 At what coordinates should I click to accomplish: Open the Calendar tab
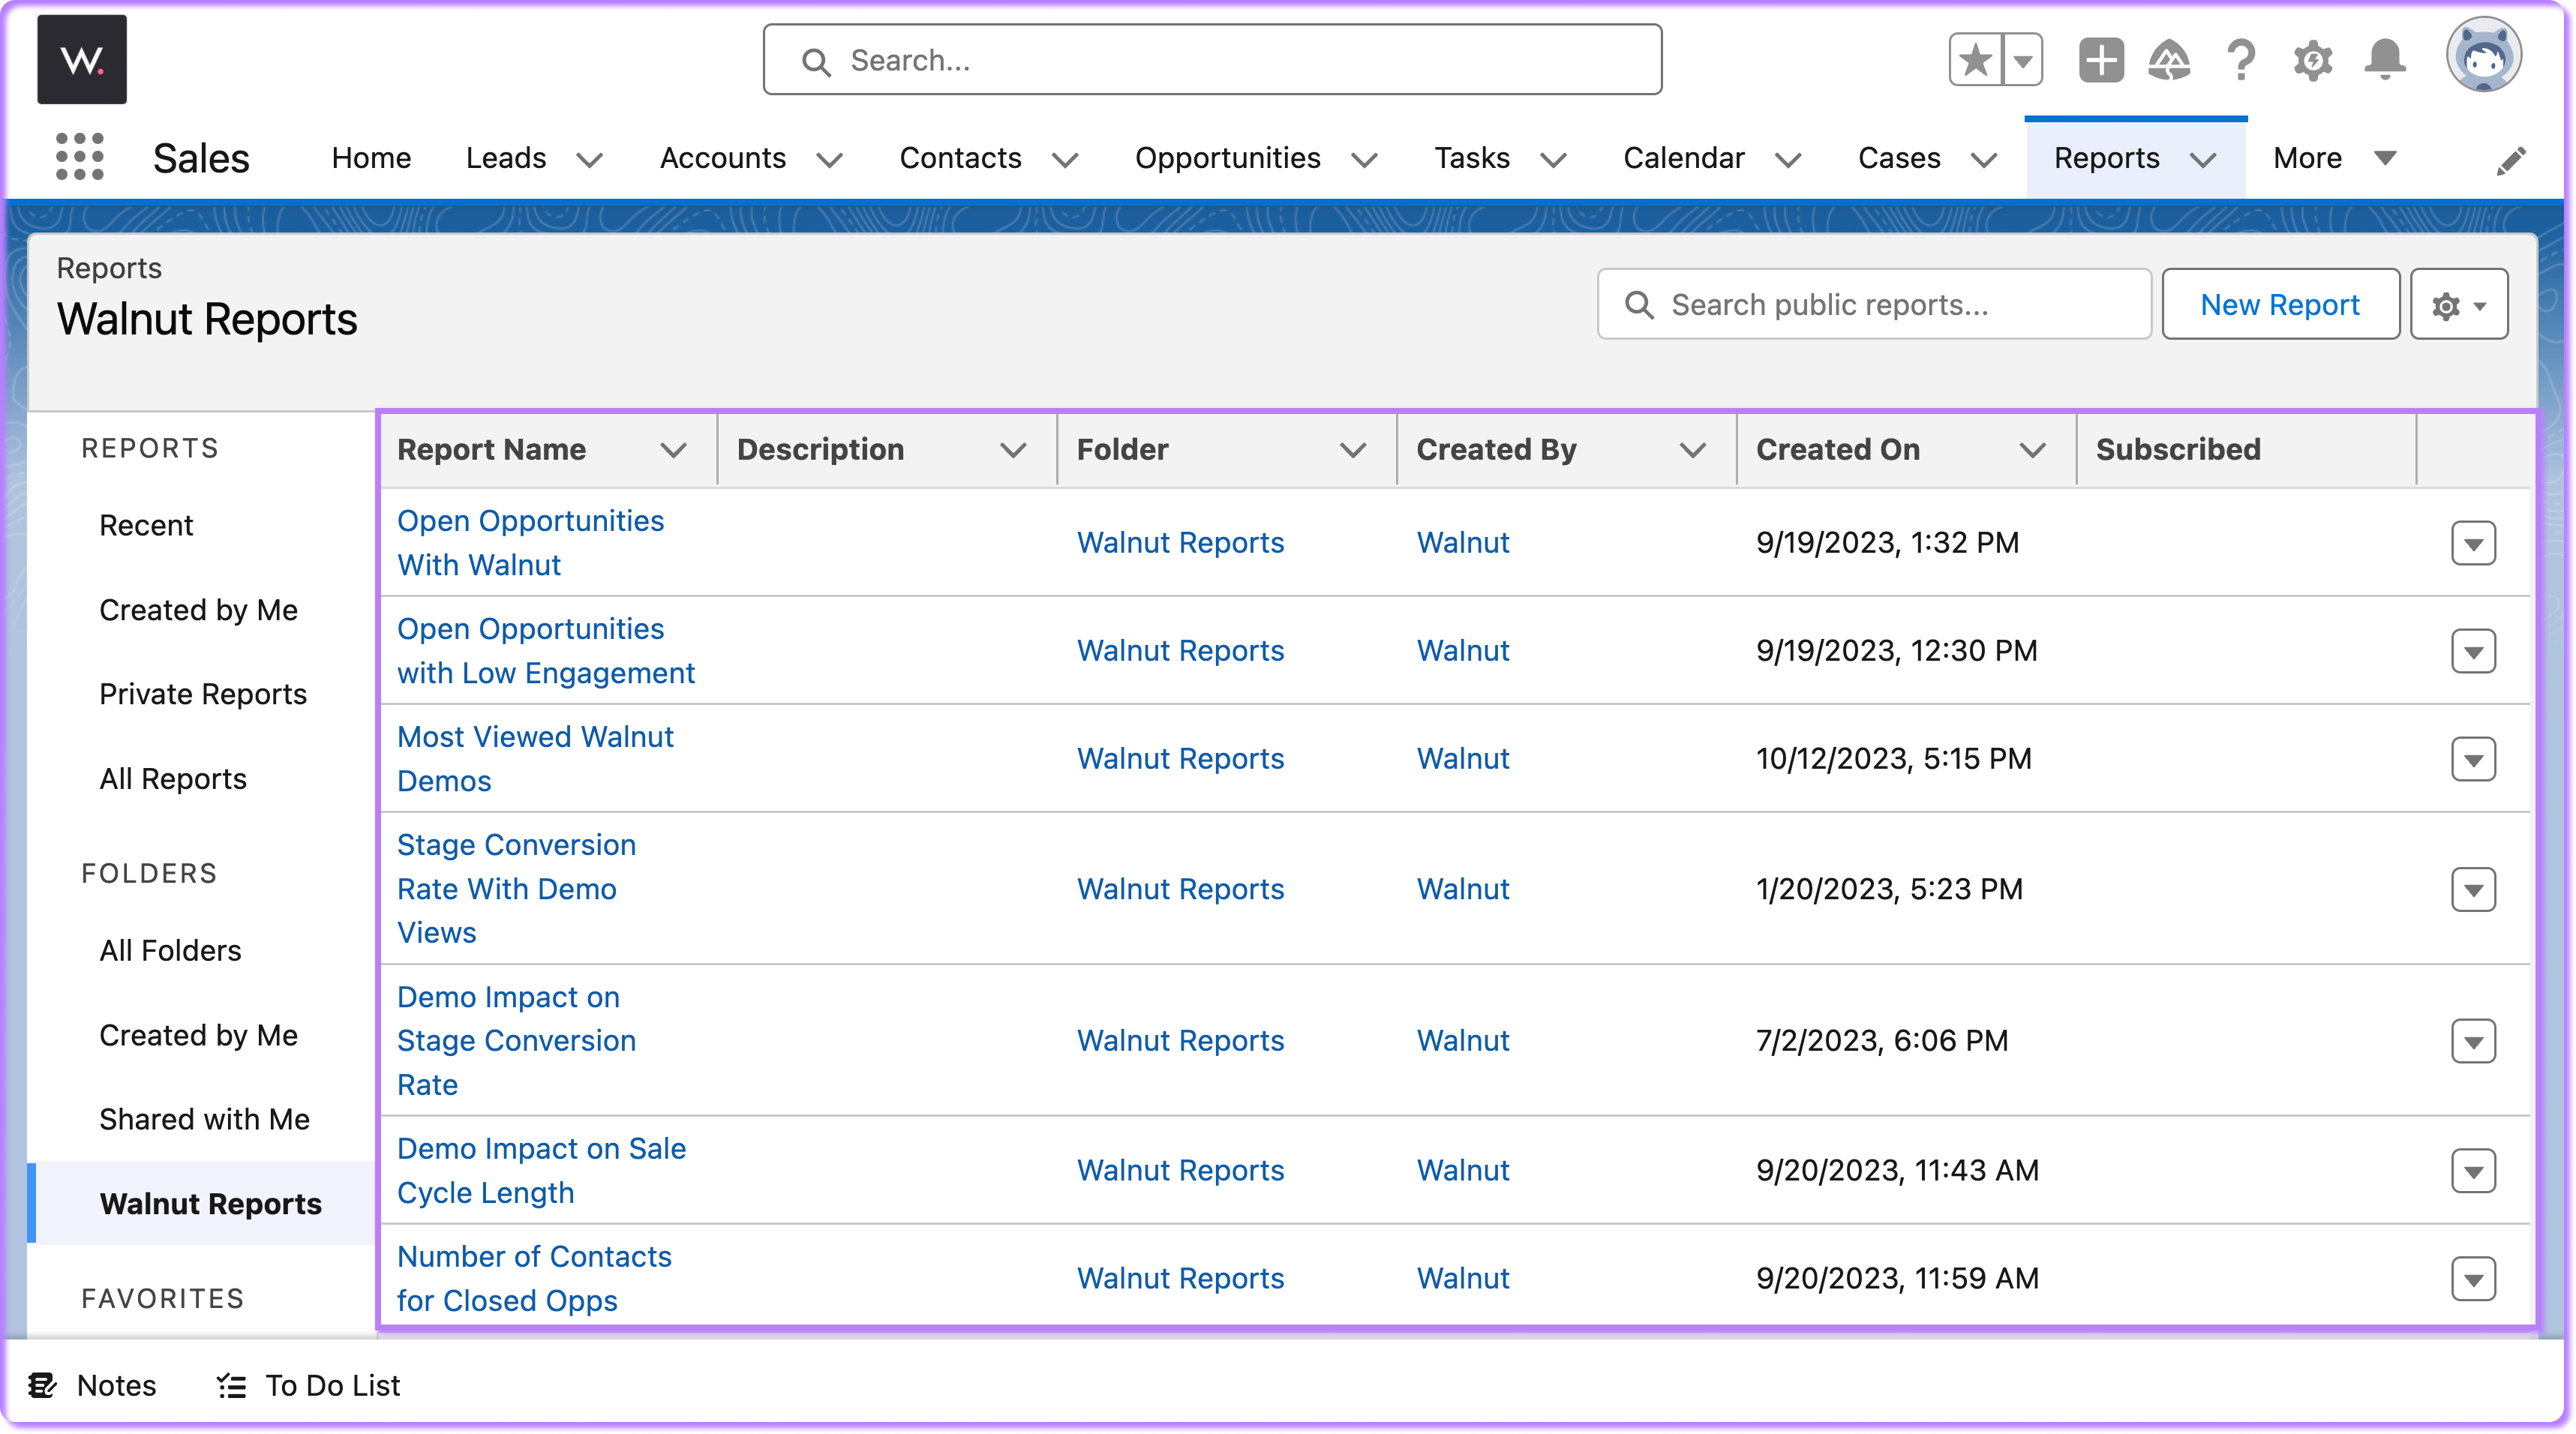[1684, 158]
